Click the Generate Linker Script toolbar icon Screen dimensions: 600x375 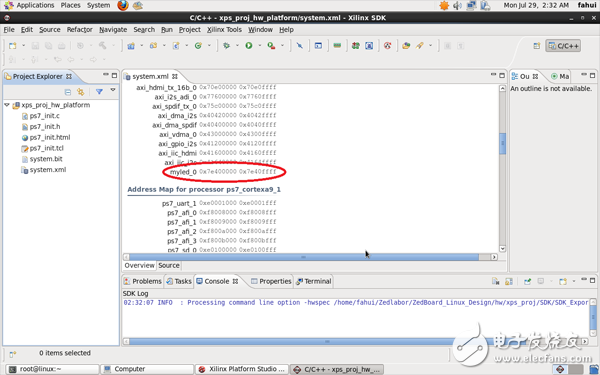click(x=369, y=46)
